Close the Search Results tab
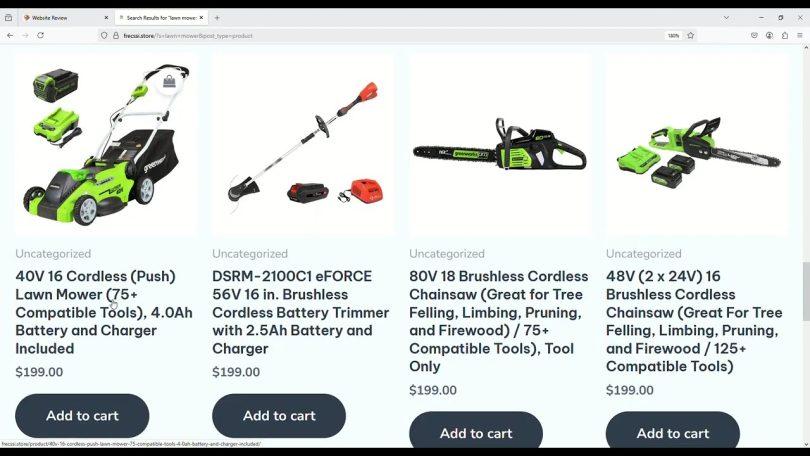810x456 pixels. click(x=201, y=18)
